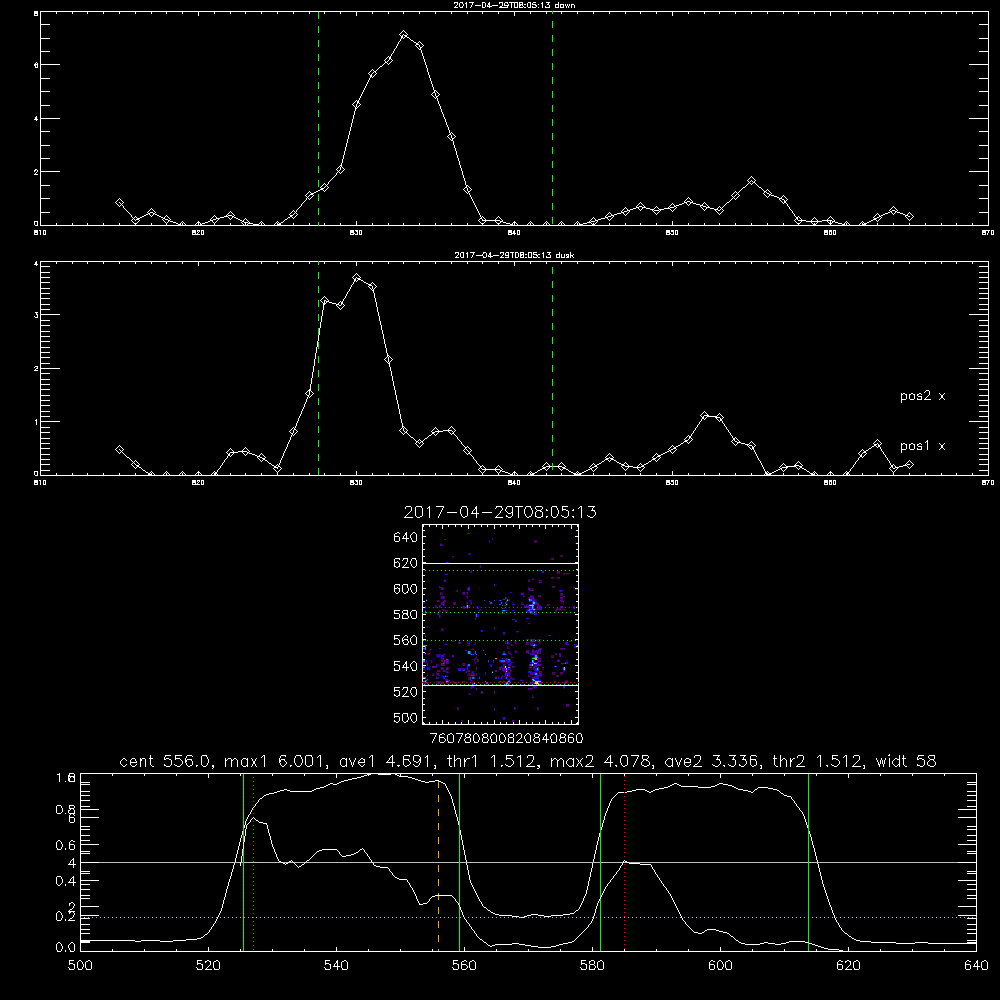Image resolution: width=1000 pixels, height=1000 pixels.
Task: Click the heatmap x-axis tick labels string
Action: (x=506, y=739)
